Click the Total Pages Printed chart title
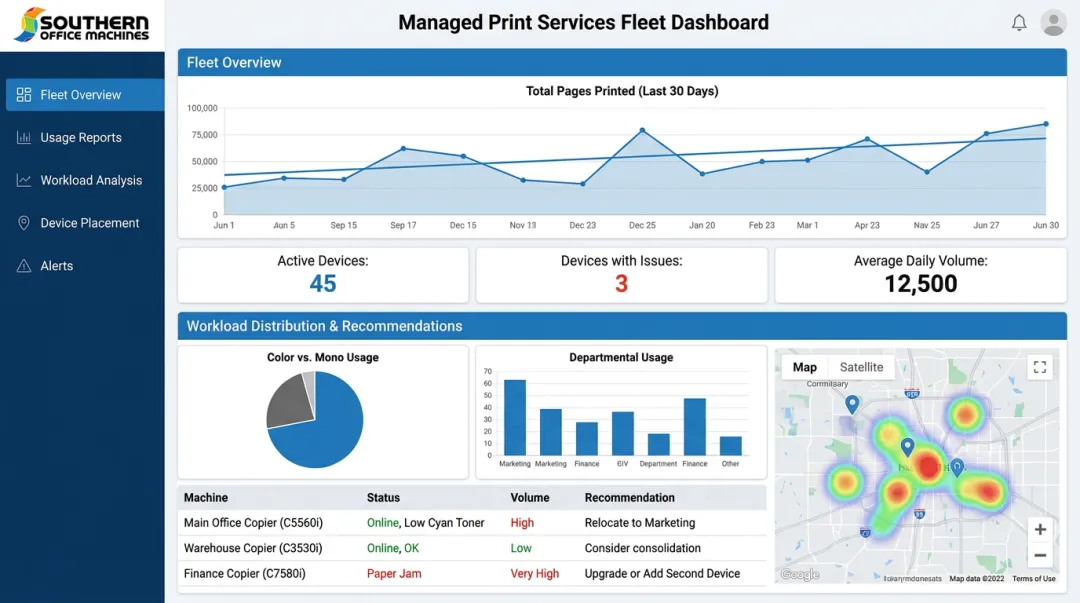The width and height of the screenshot is (1080, 603). (x=622, y=91)
